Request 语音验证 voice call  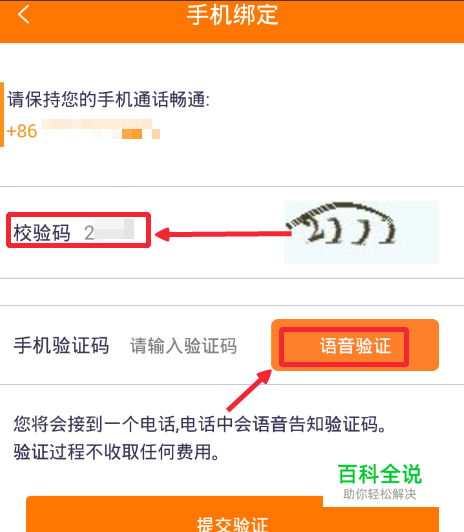click(355, 345)
